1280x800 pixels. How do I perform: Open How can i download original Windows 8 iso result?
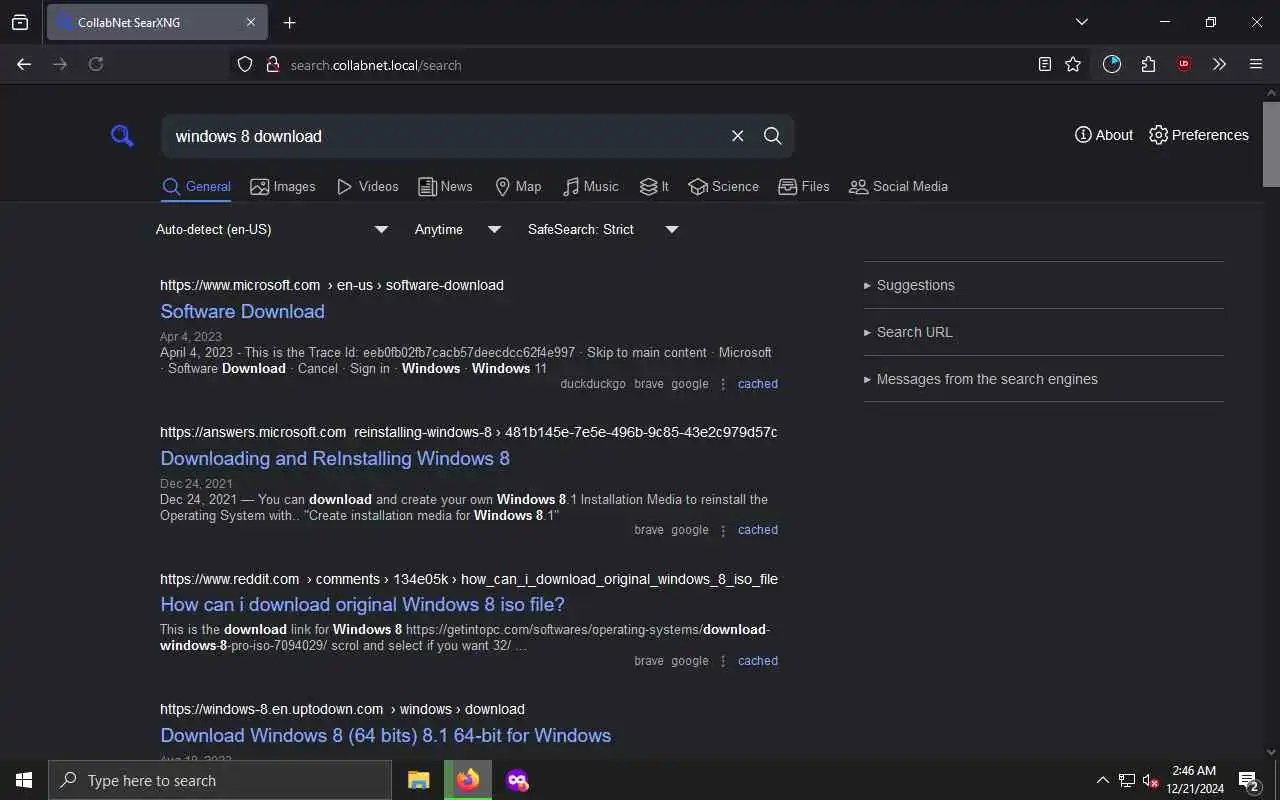tap(362, 604)
